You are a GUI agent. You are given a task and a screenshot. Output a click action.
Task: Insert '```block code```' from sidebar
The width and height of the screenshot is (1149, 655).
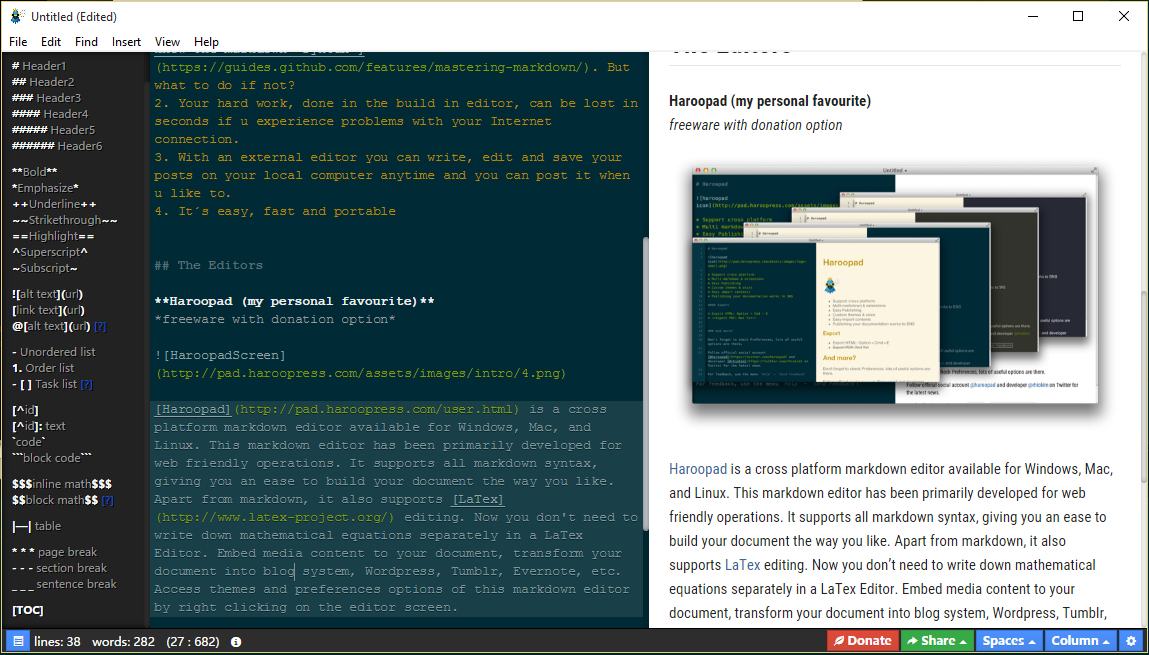(x=52, y=459)
